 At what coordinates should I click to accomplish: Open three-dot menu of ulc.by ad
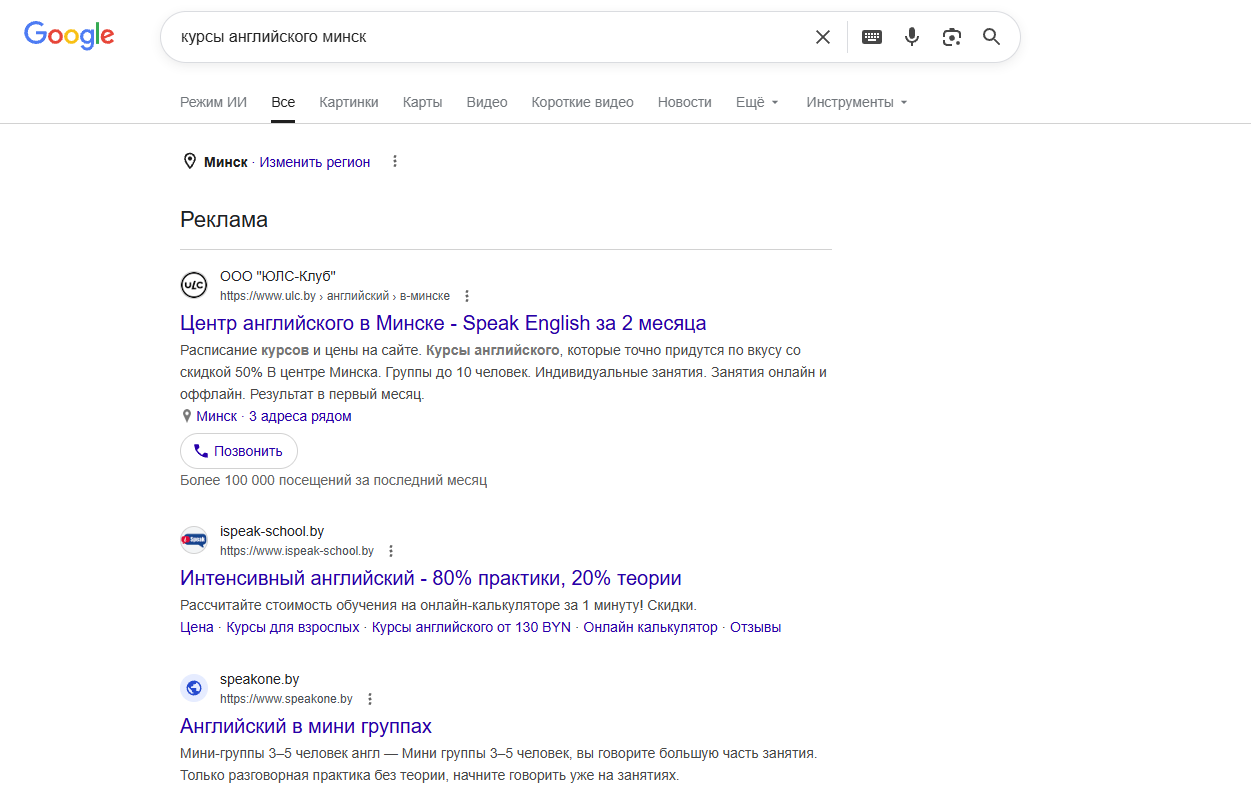point(467,296)
